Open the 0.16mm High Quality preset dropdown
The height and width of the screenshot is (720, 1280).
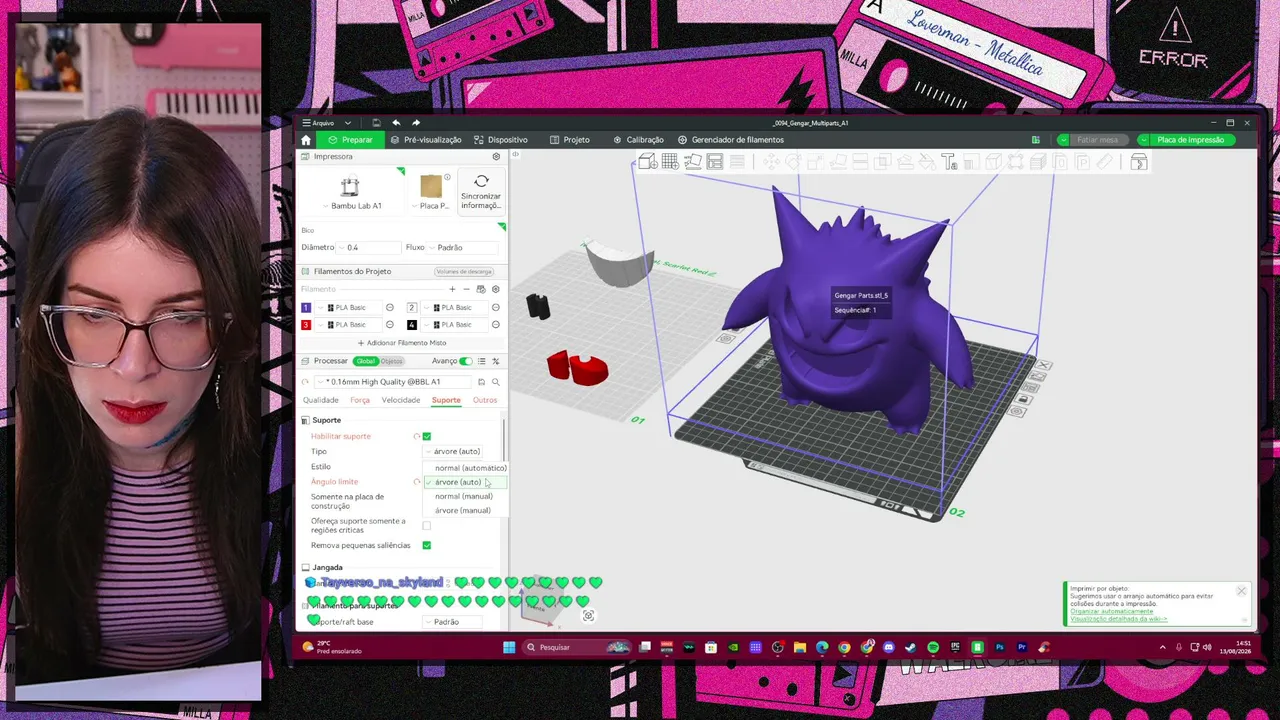pos(394,382)
